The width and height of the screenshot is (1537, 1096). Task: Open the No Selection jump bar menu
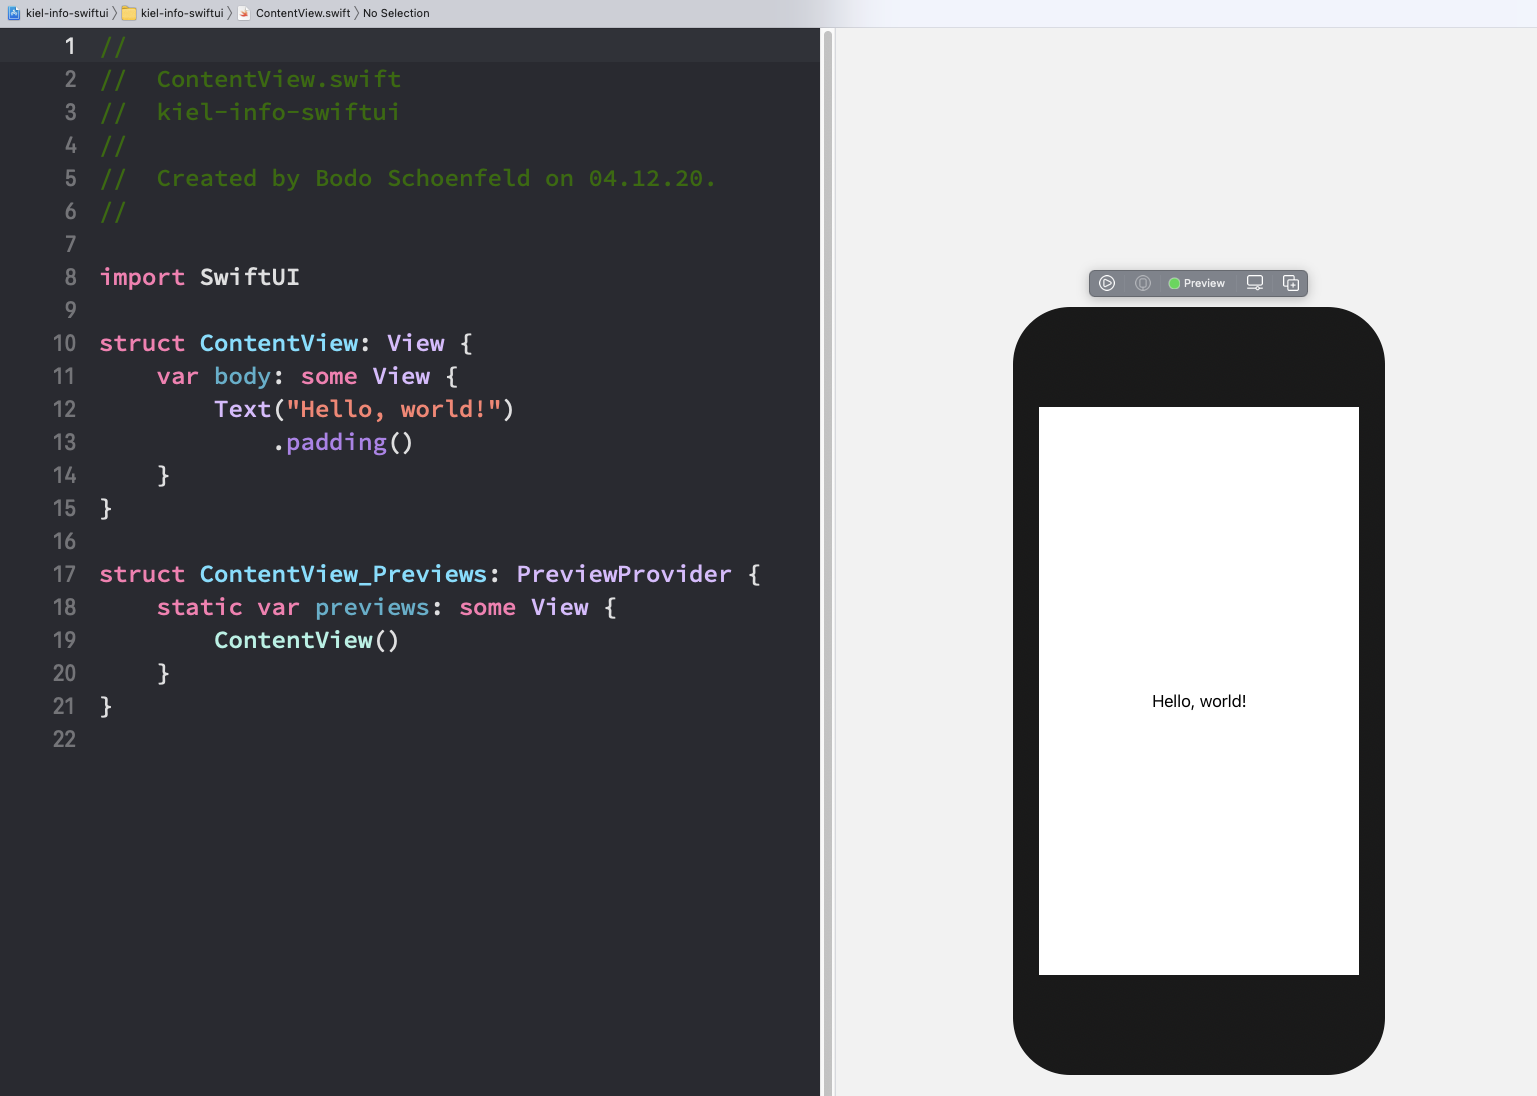398,13
